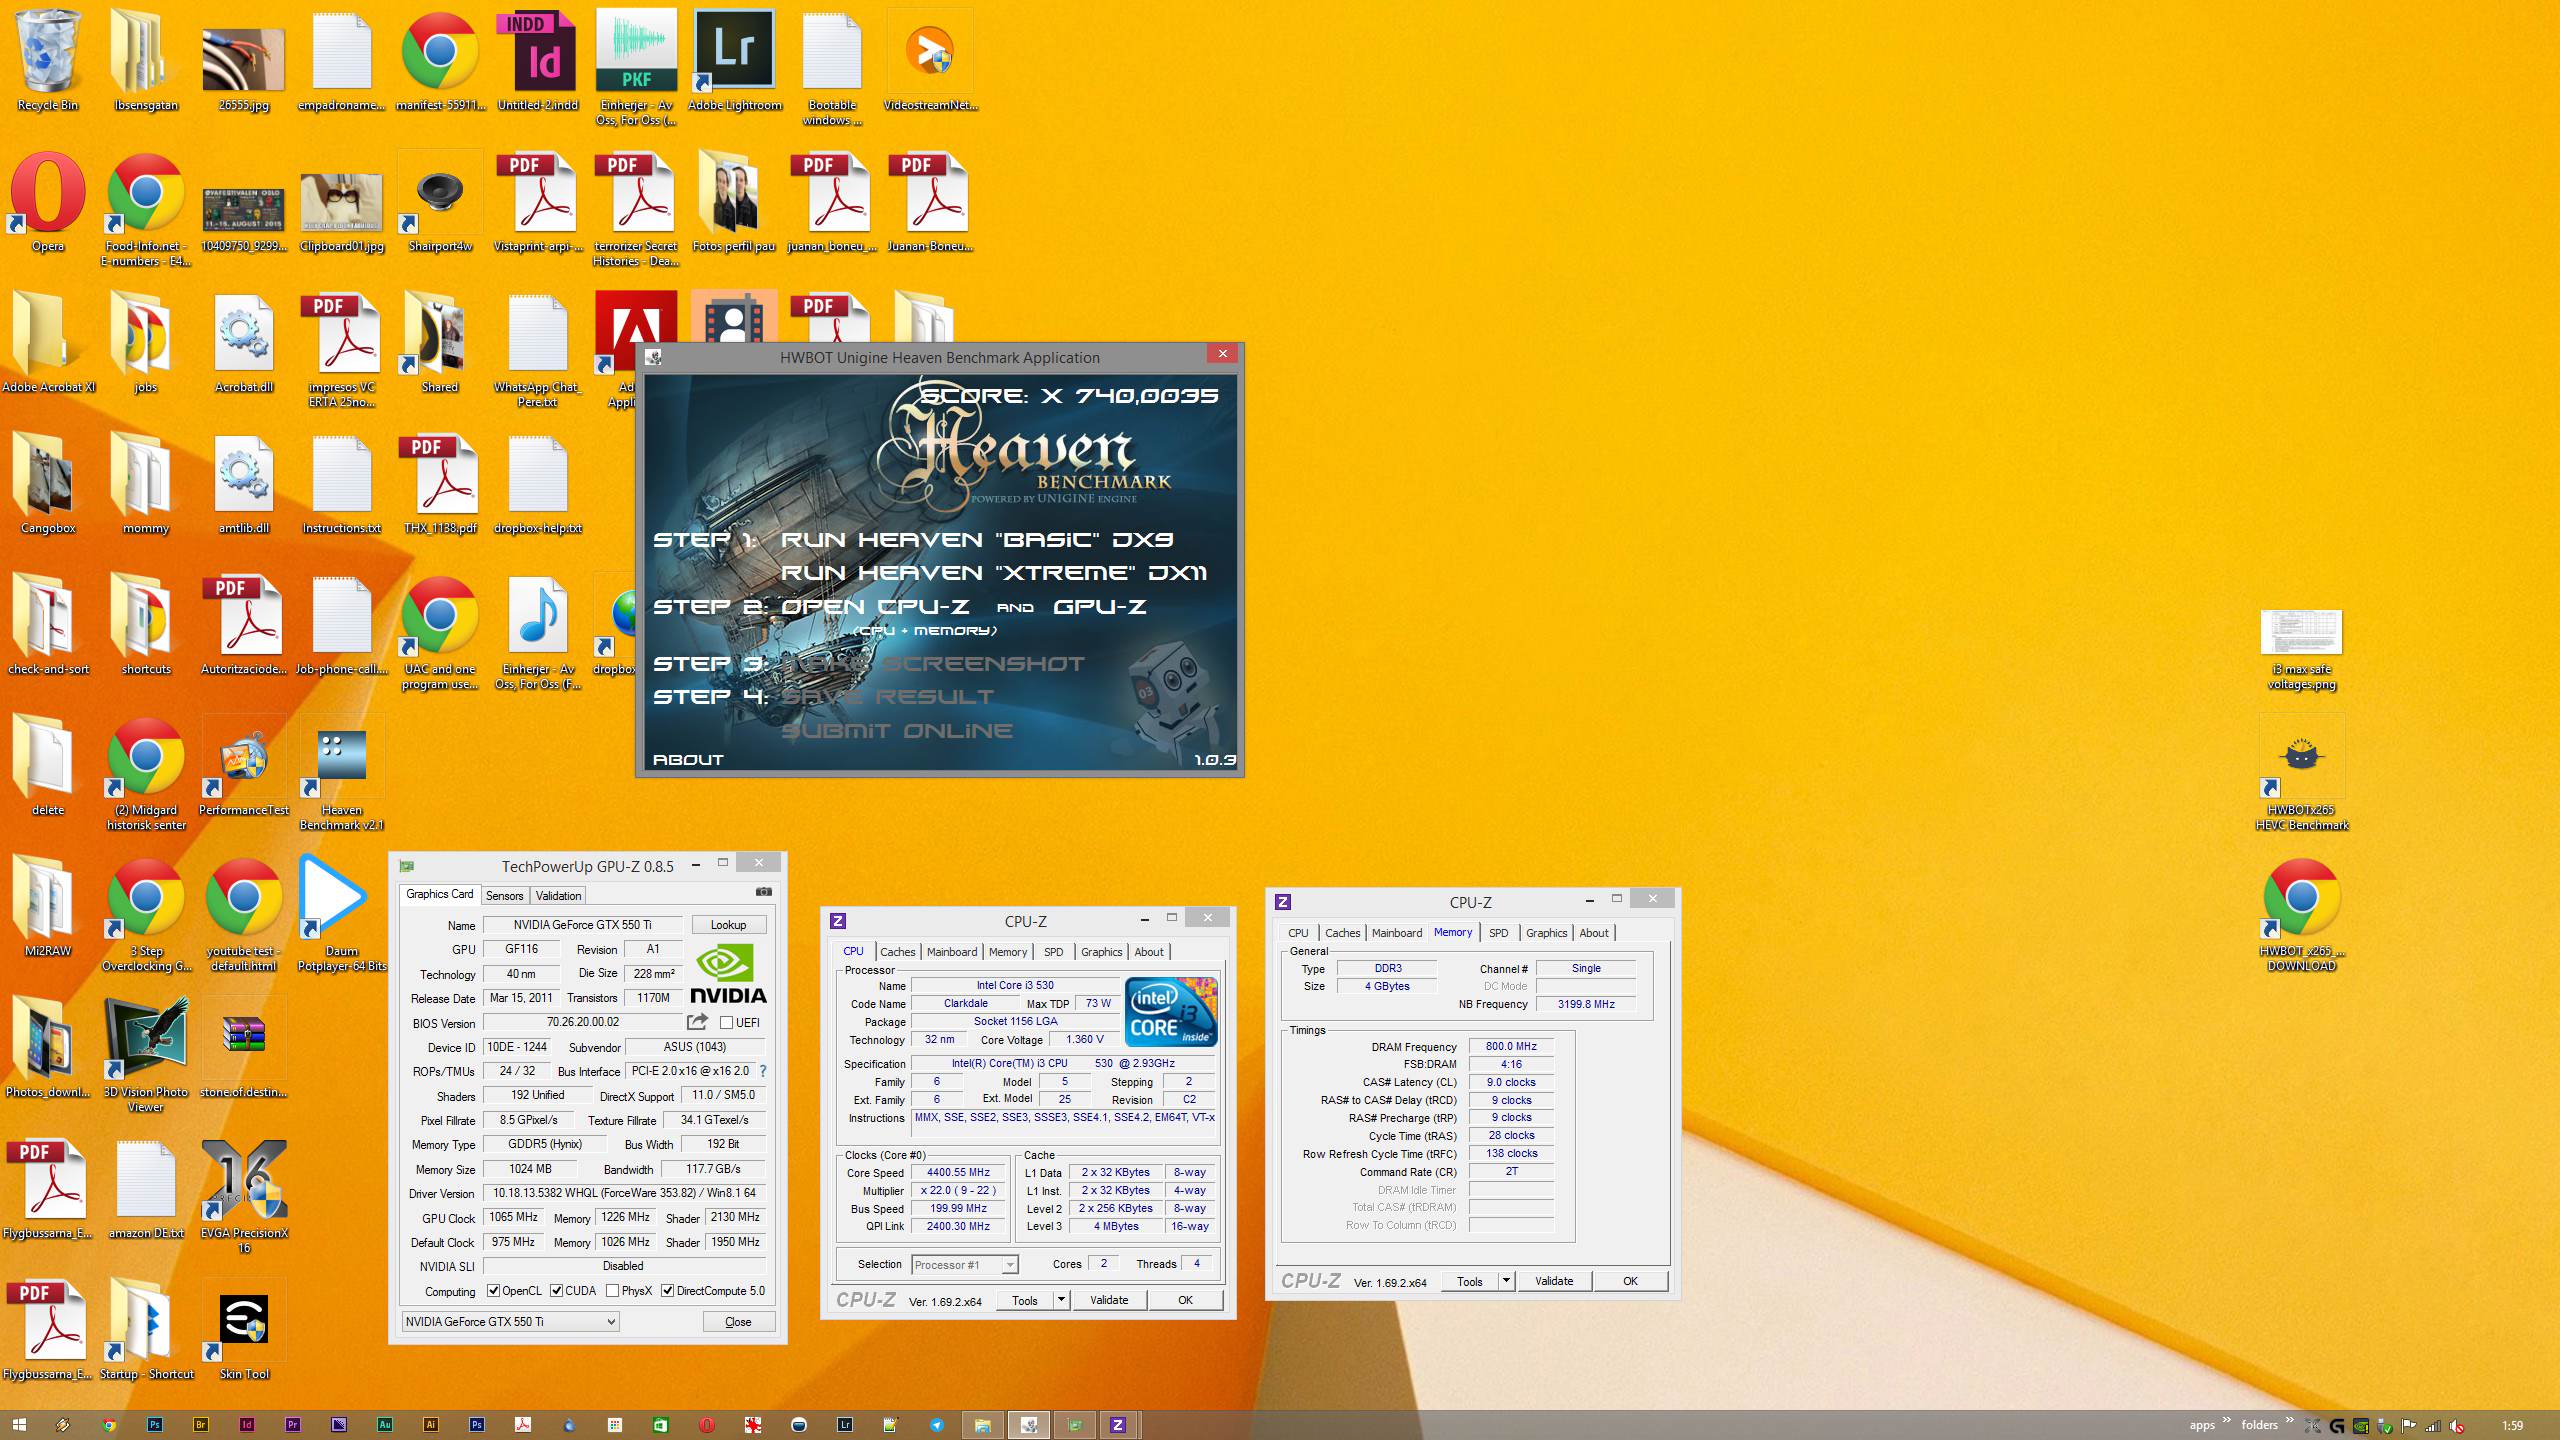Open Adobe Illustrator from the taskbar
This screenshot has height=1440, width=2560.
pos(430,1425)
